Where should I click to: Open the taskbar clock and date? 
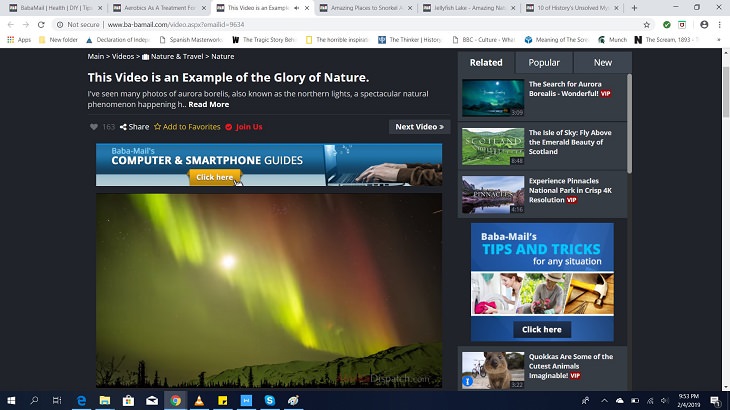[x=688, y=400]
